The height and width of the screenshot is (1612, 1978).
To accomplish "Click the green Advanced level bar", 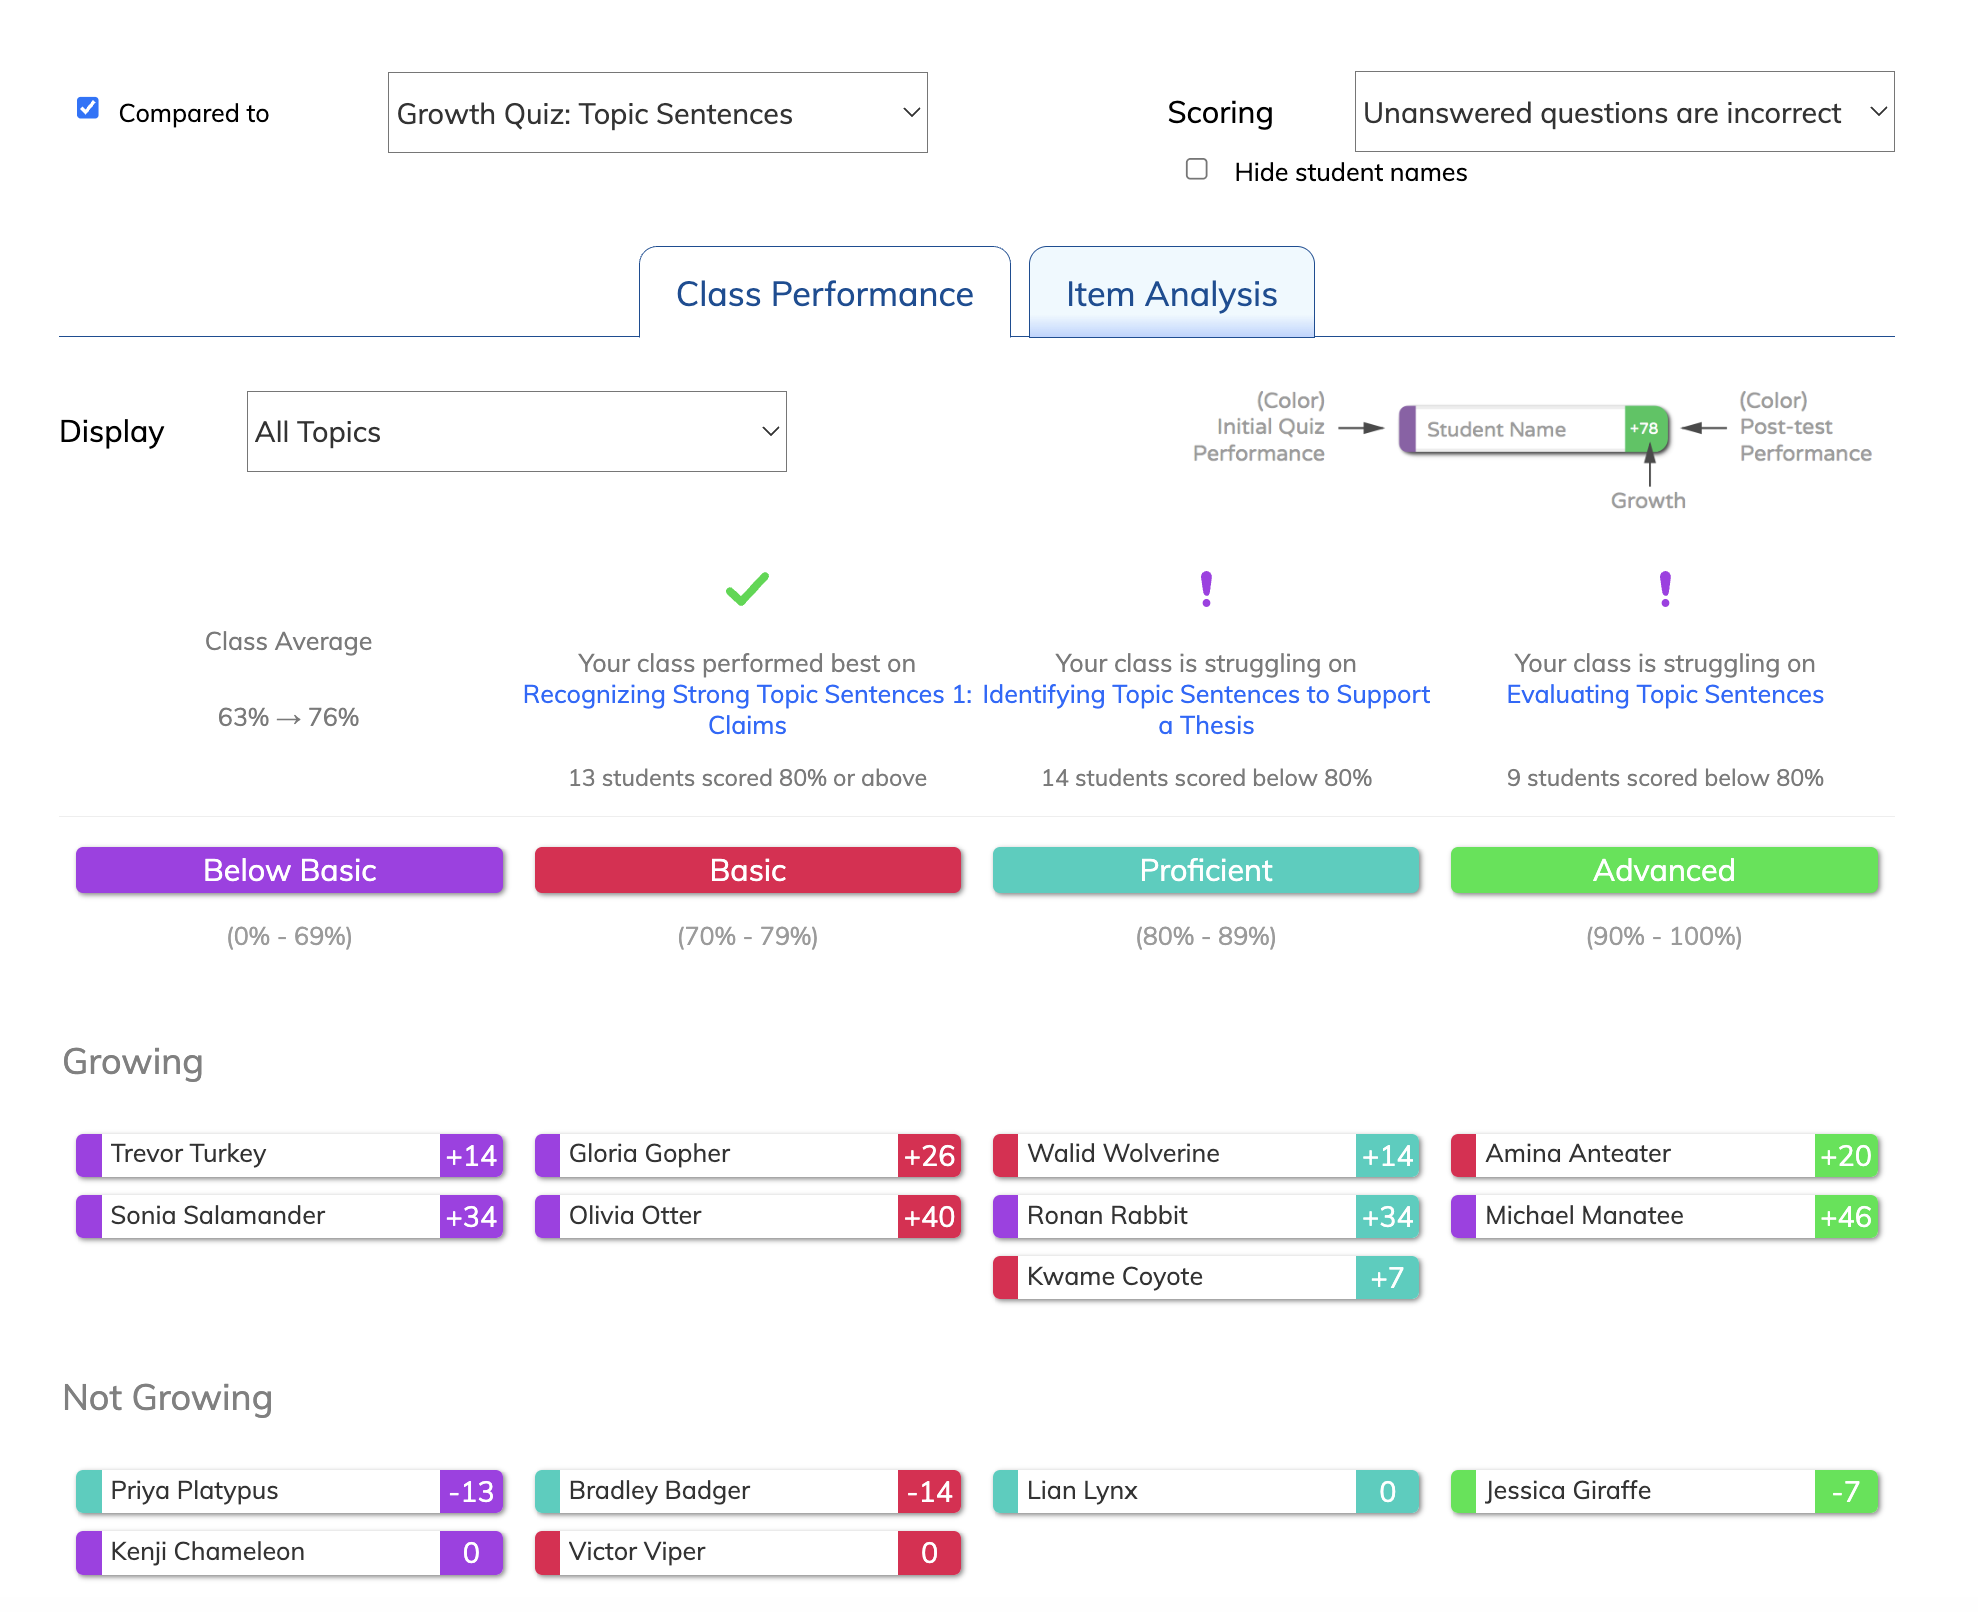I will click(x=1664, y=870).
